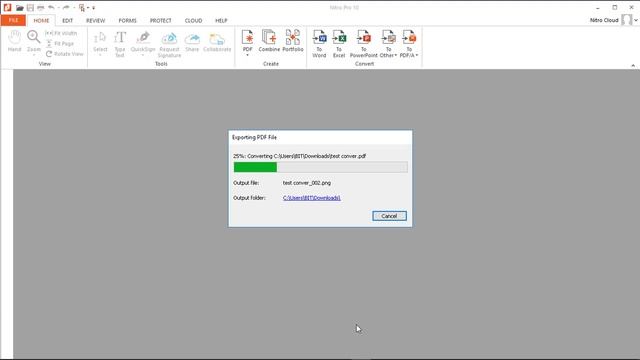Switch to the CLOUD tab
Screen dimensions: 640x360
pos(193,20)
